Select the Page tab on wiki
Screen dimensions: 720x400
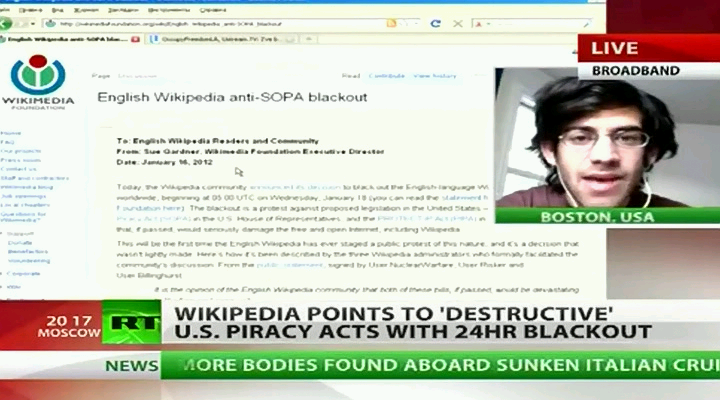coord(101,76)
